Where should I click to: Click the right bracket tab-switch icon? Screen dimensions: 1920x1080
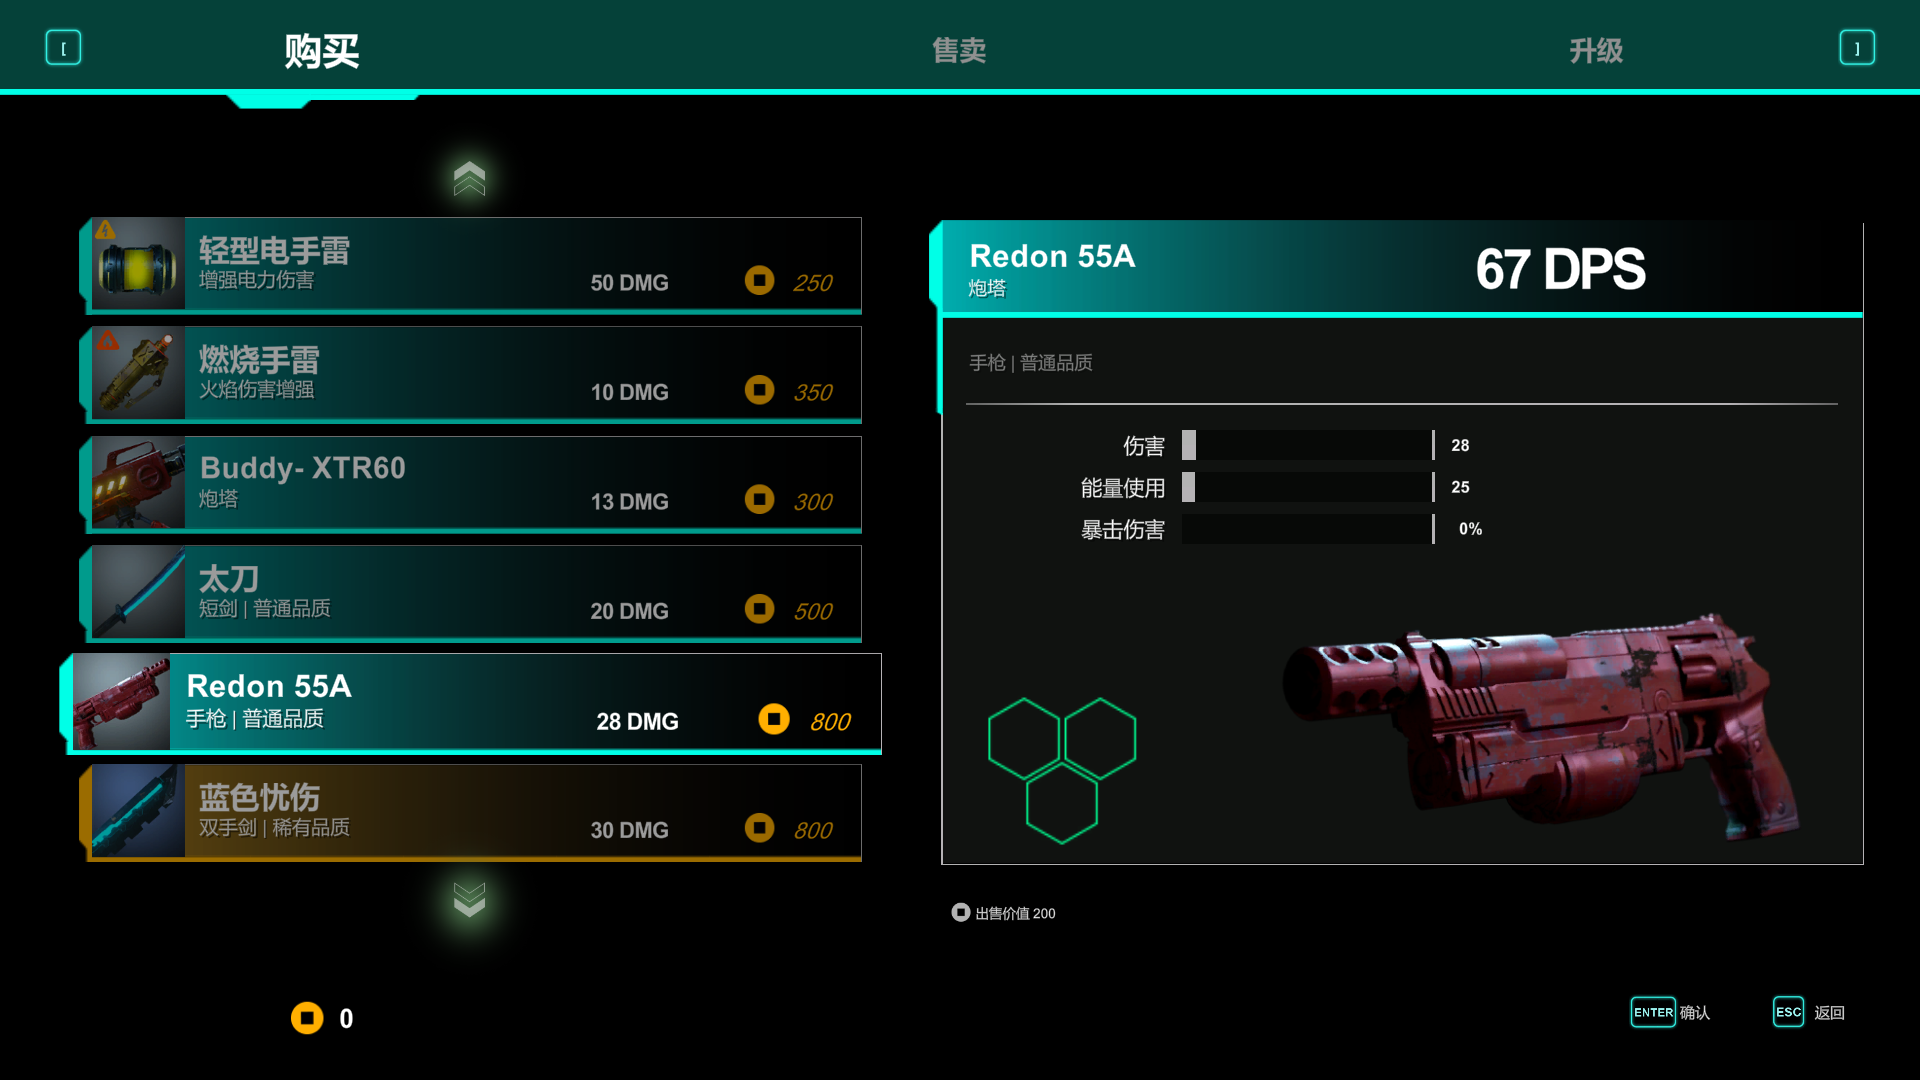[x=1857, y=48]
